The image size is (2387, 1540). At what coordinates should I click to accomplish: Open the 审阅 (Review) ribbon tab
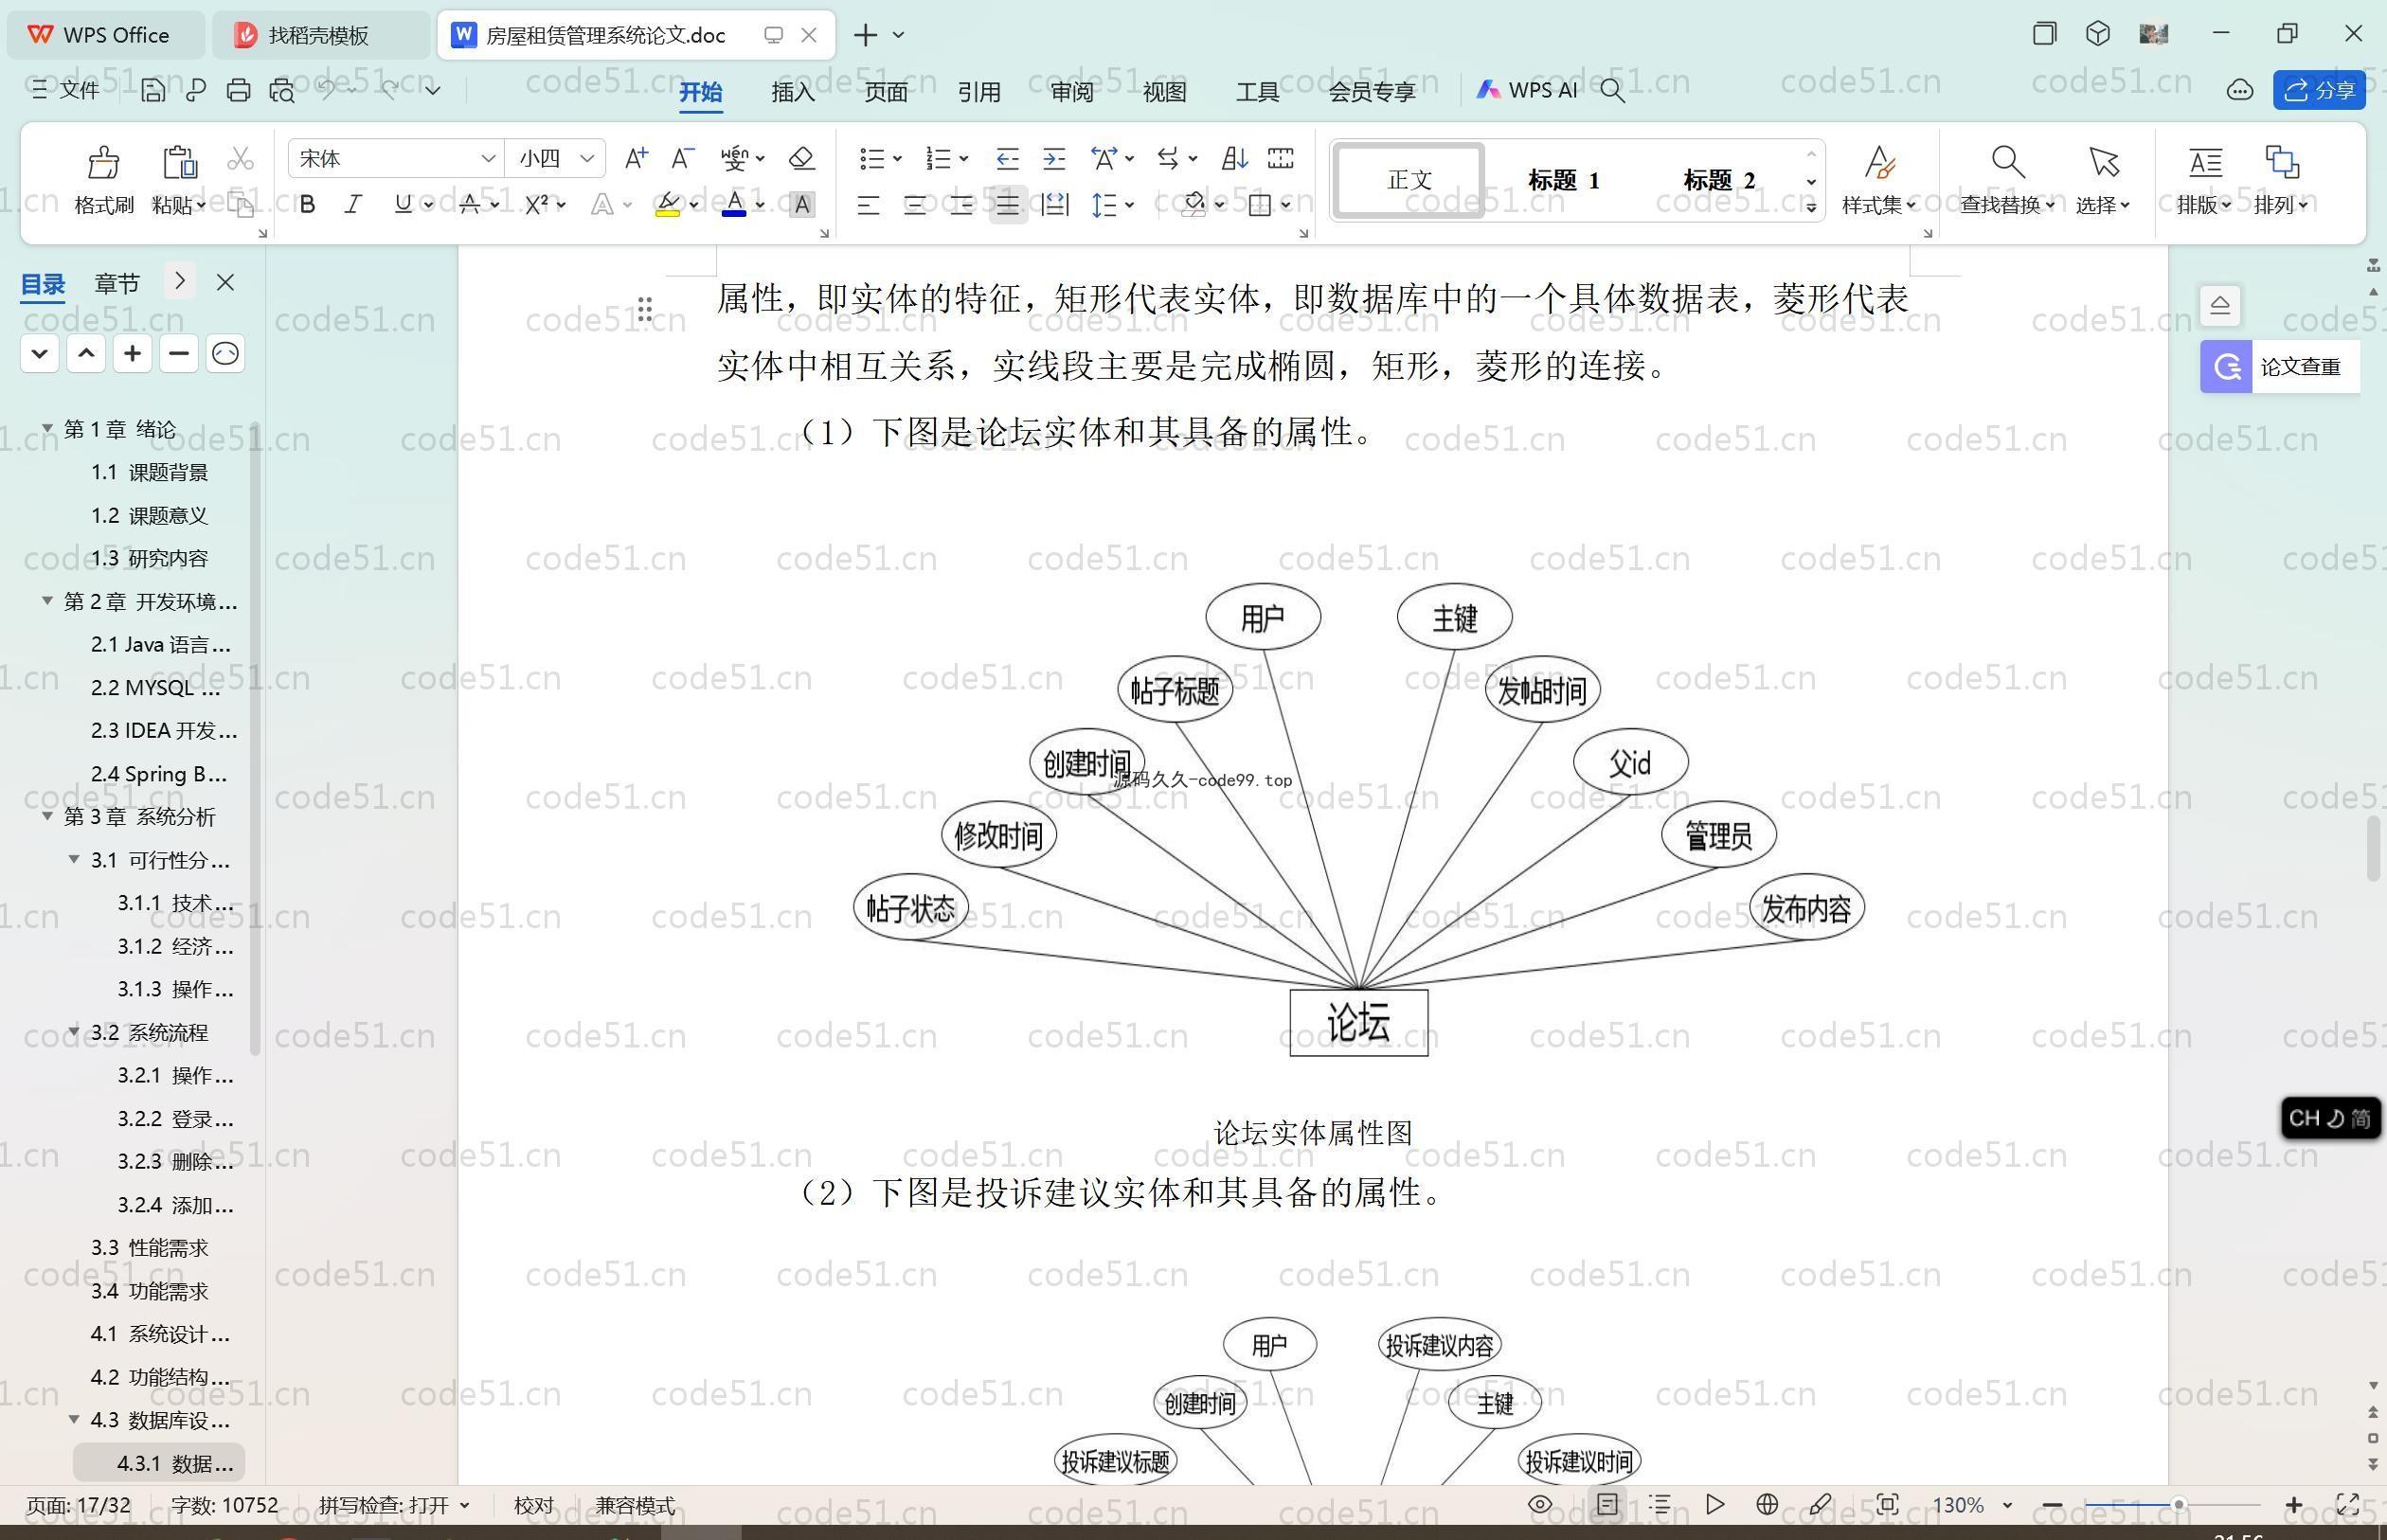pos(1072,92)
